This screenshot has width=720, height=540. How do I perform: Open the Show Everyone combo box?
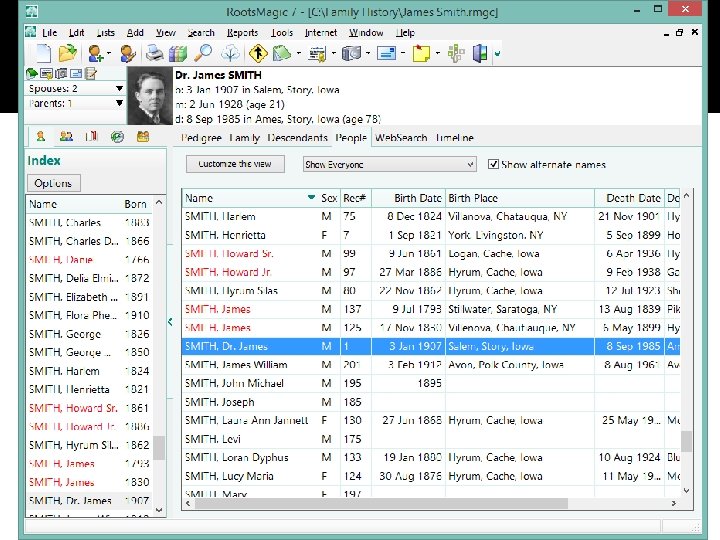pyautogui.click(x=389, y=164)
